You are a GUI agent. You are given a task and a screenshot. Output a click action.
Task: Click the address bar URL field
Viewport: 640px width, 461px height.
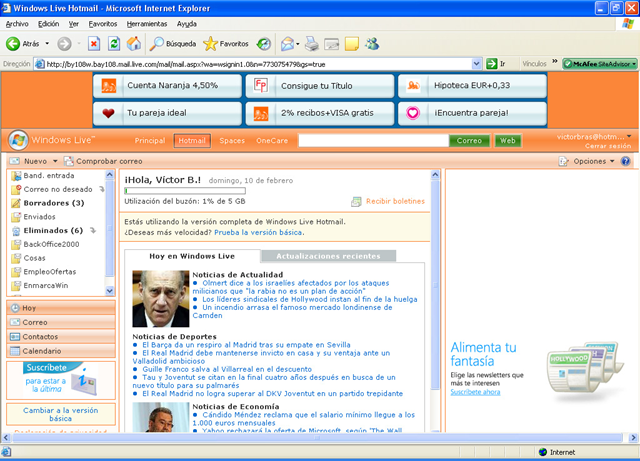(258, 64)
